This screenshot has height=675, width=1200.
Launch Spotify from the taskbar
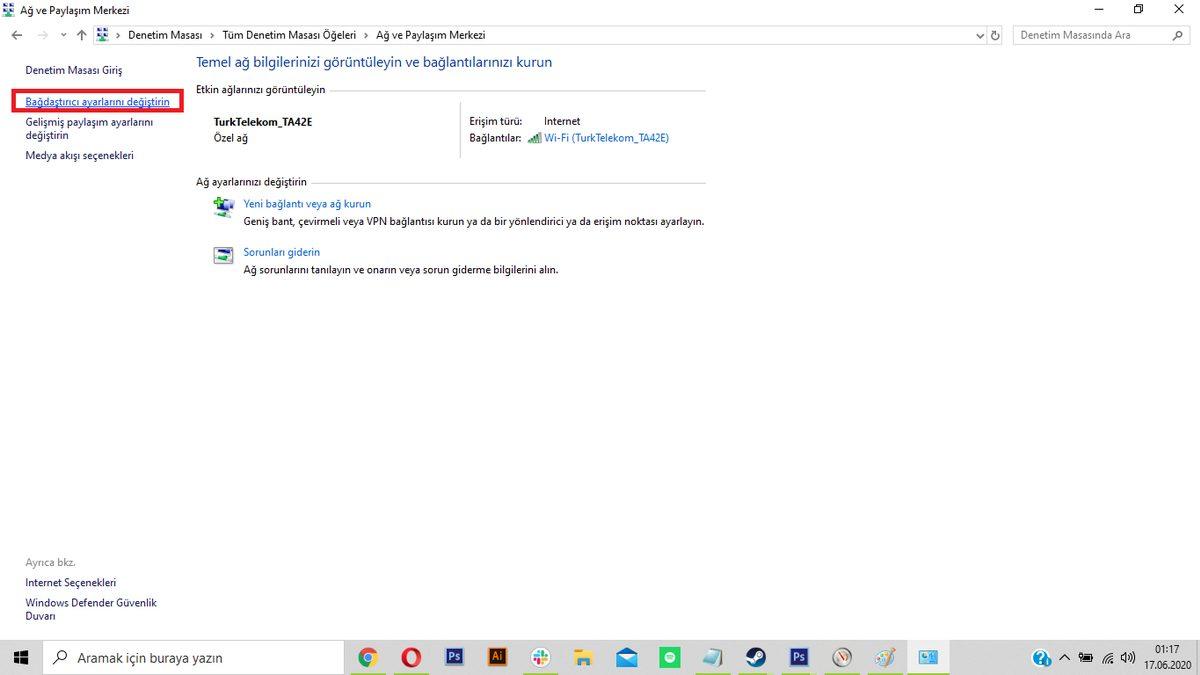point(670,657)
